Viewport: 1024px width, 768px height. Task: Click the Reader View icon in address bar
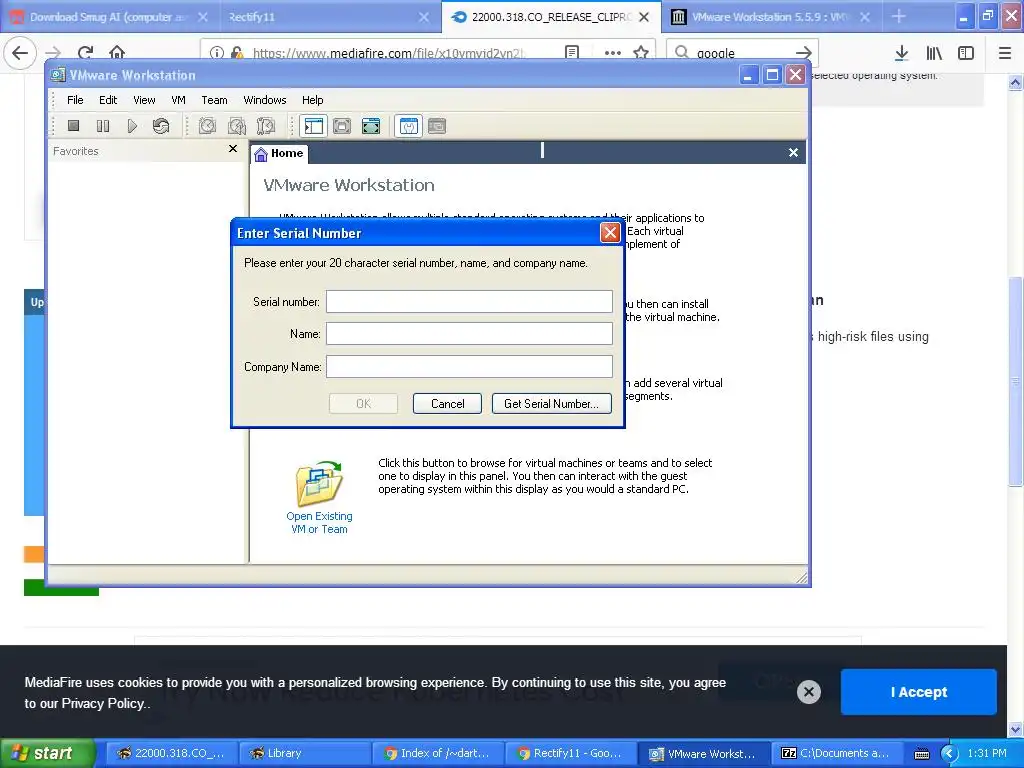572,53
